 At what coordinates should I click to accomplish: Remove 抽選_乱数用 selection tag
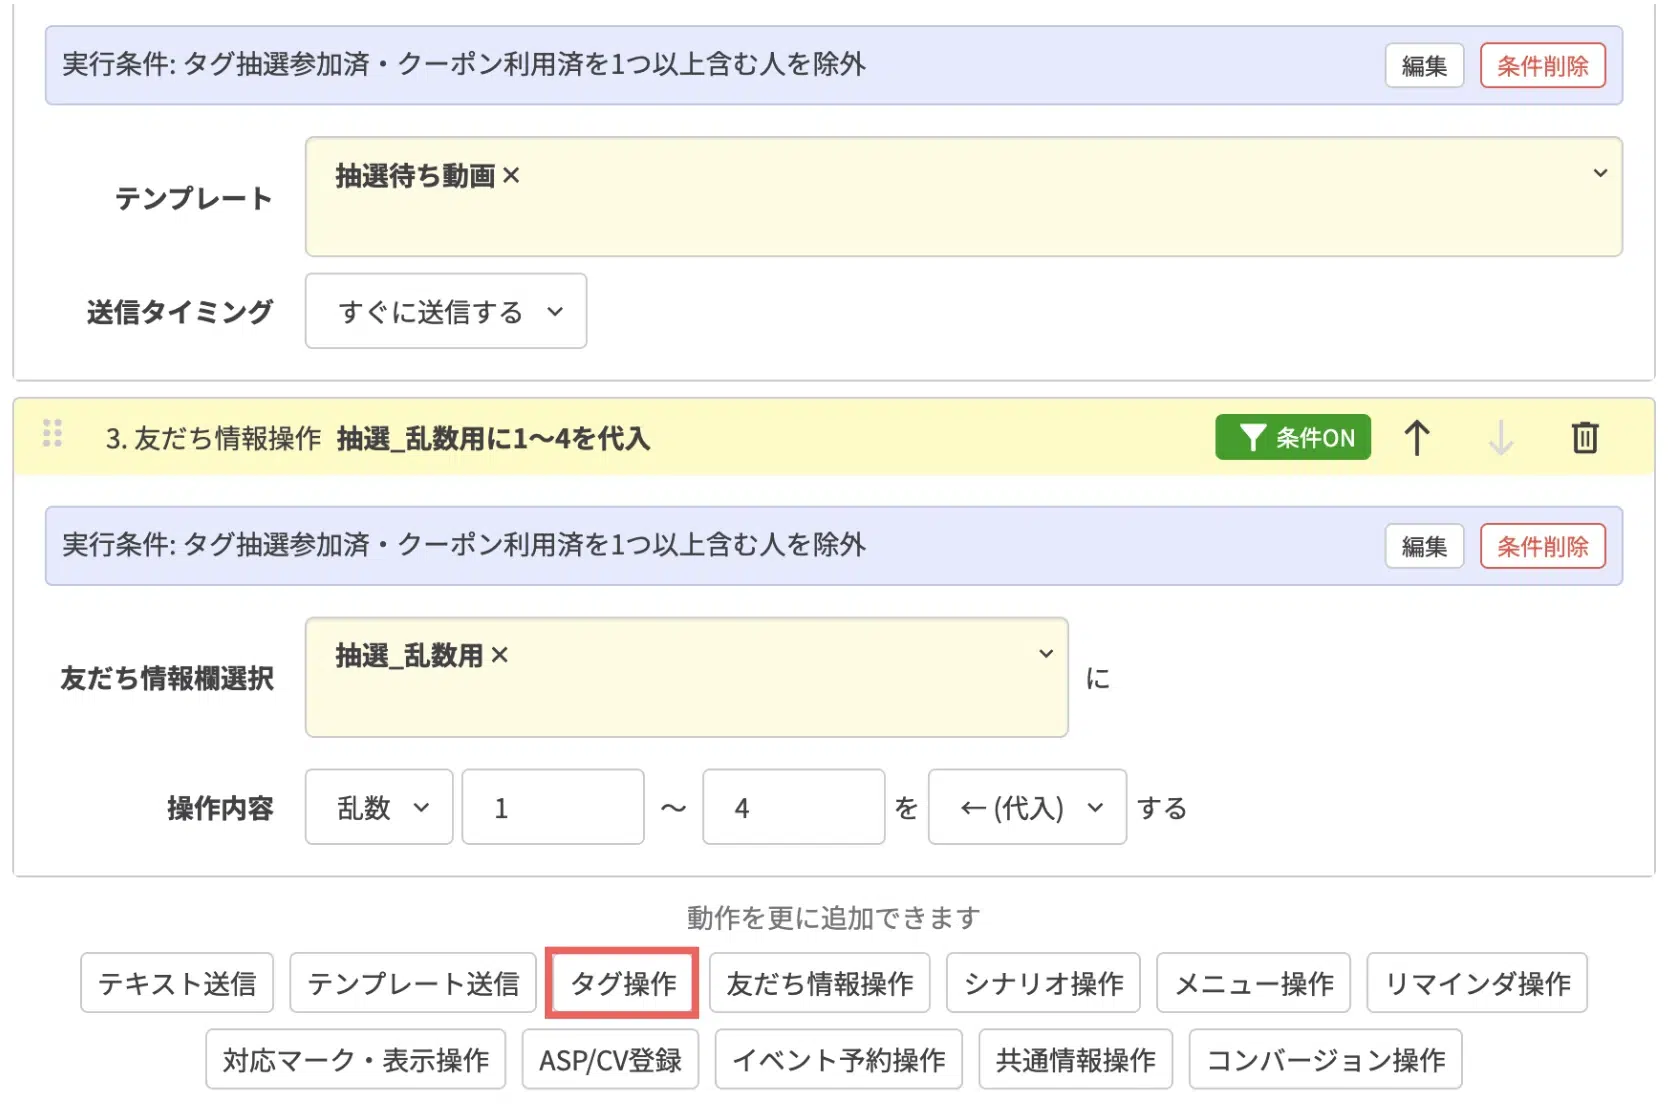(500, 655)
